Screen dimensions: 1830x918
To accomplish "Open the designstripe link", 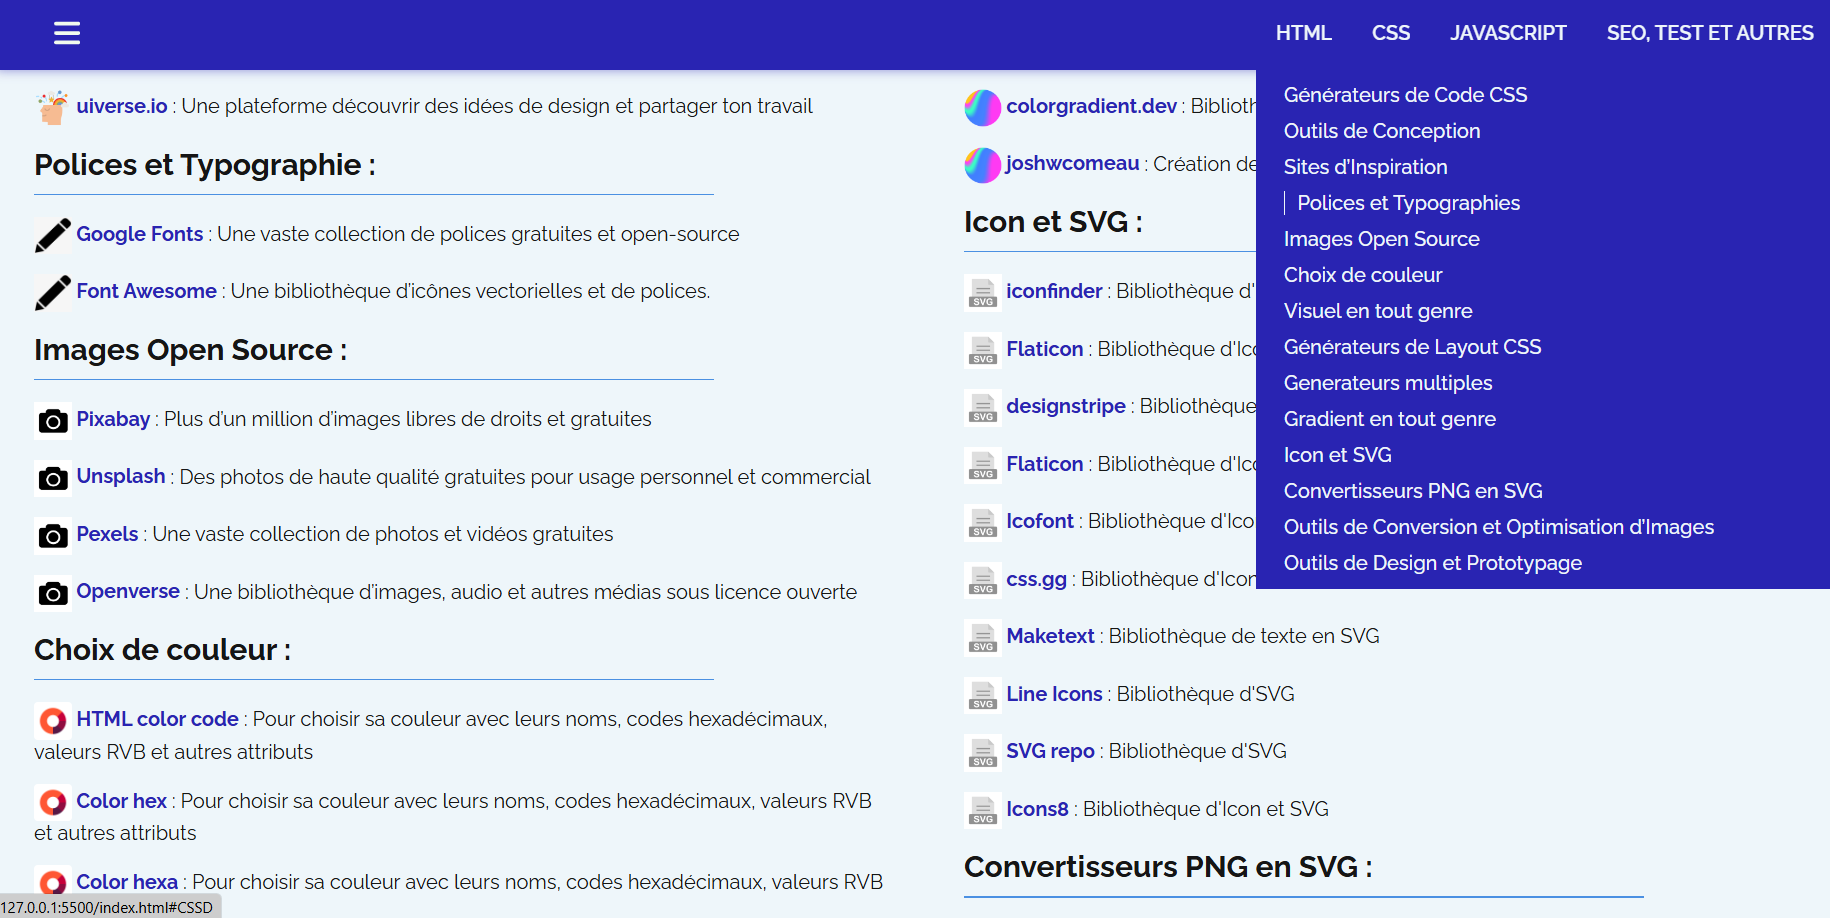I will (x=1066, y=406).
